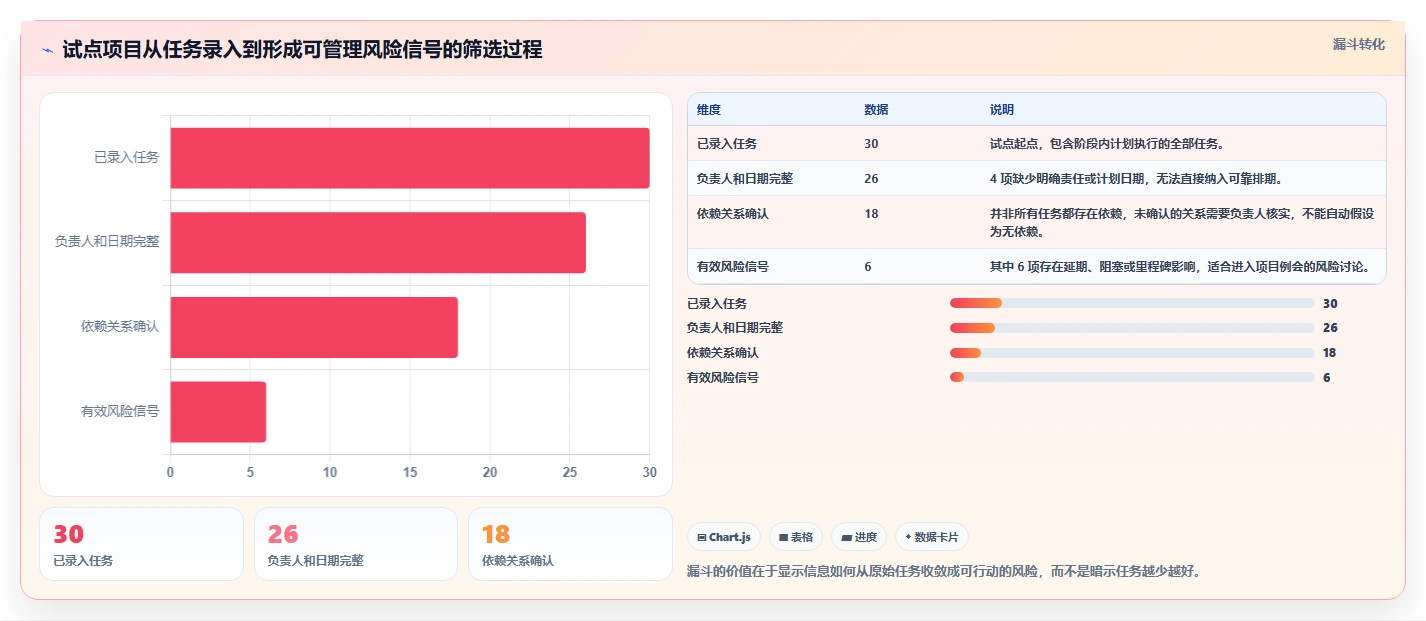Select the 进度 chip
This screenshot has height=621, width=1426.
click(859, 537)
